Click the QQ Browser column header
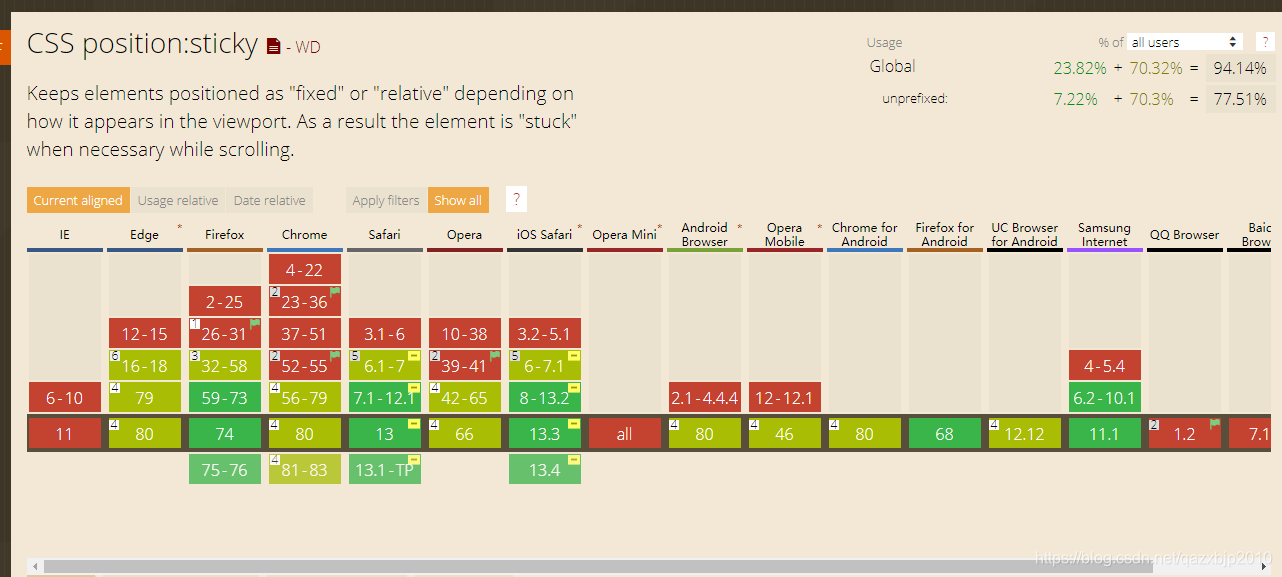Screen dimensions: 1282x577 [x=1184, y=235]
